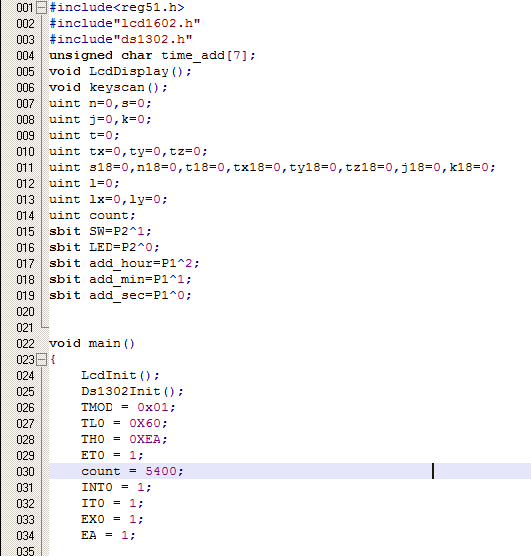Click the long uint s18=0 declaration line
Image resolution: width=531 pixels, height=556 pixels.
(272, 167)
